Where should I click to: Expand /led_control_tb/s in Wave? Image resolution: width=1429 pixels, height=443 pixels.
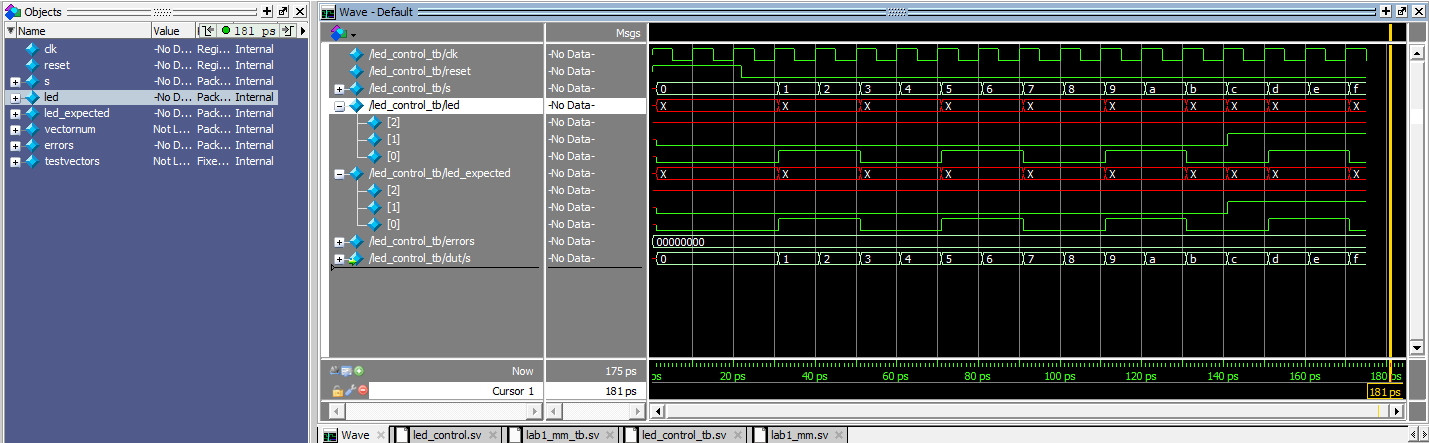click(x=339, y=89)
